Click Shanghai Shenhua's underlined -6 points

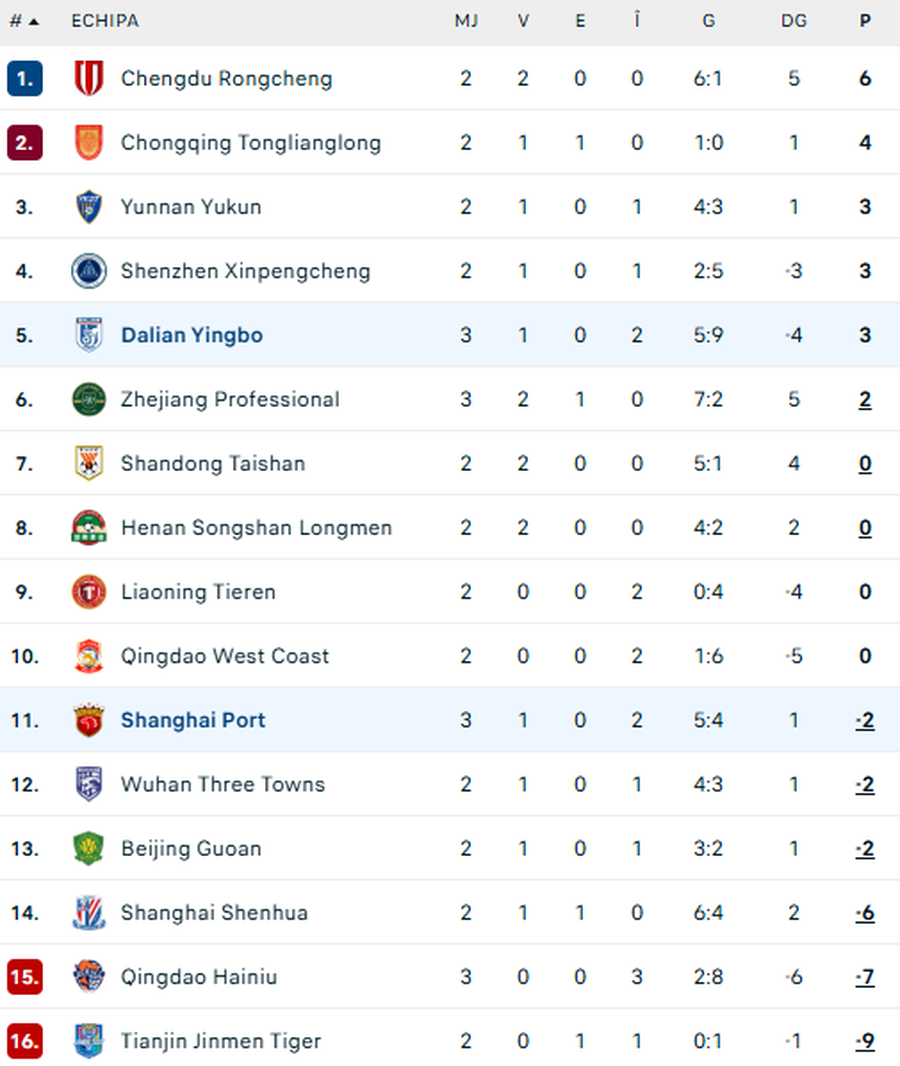pyautogui.click(x=865, y=913)
